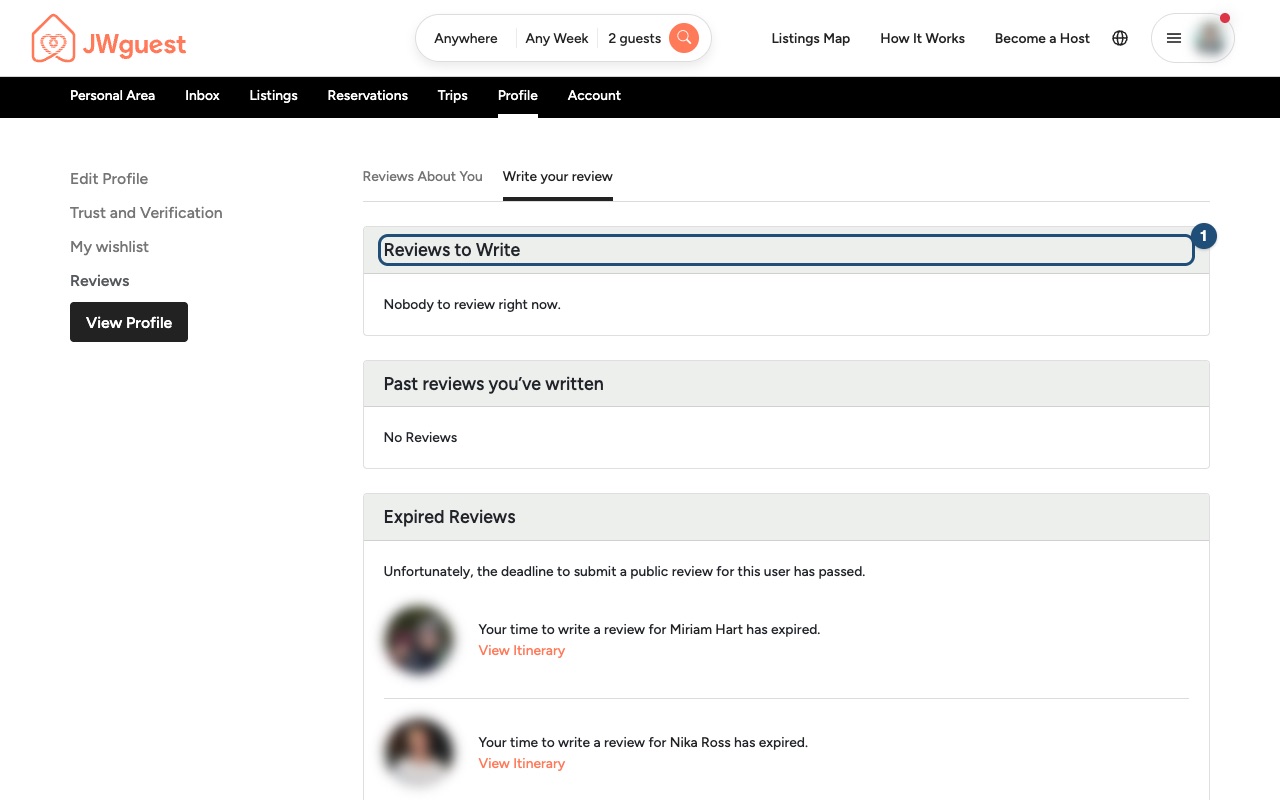Click the JWguest logo
Image resolution: width=1280 pixels, height=800 pixels.
[109, 39]
